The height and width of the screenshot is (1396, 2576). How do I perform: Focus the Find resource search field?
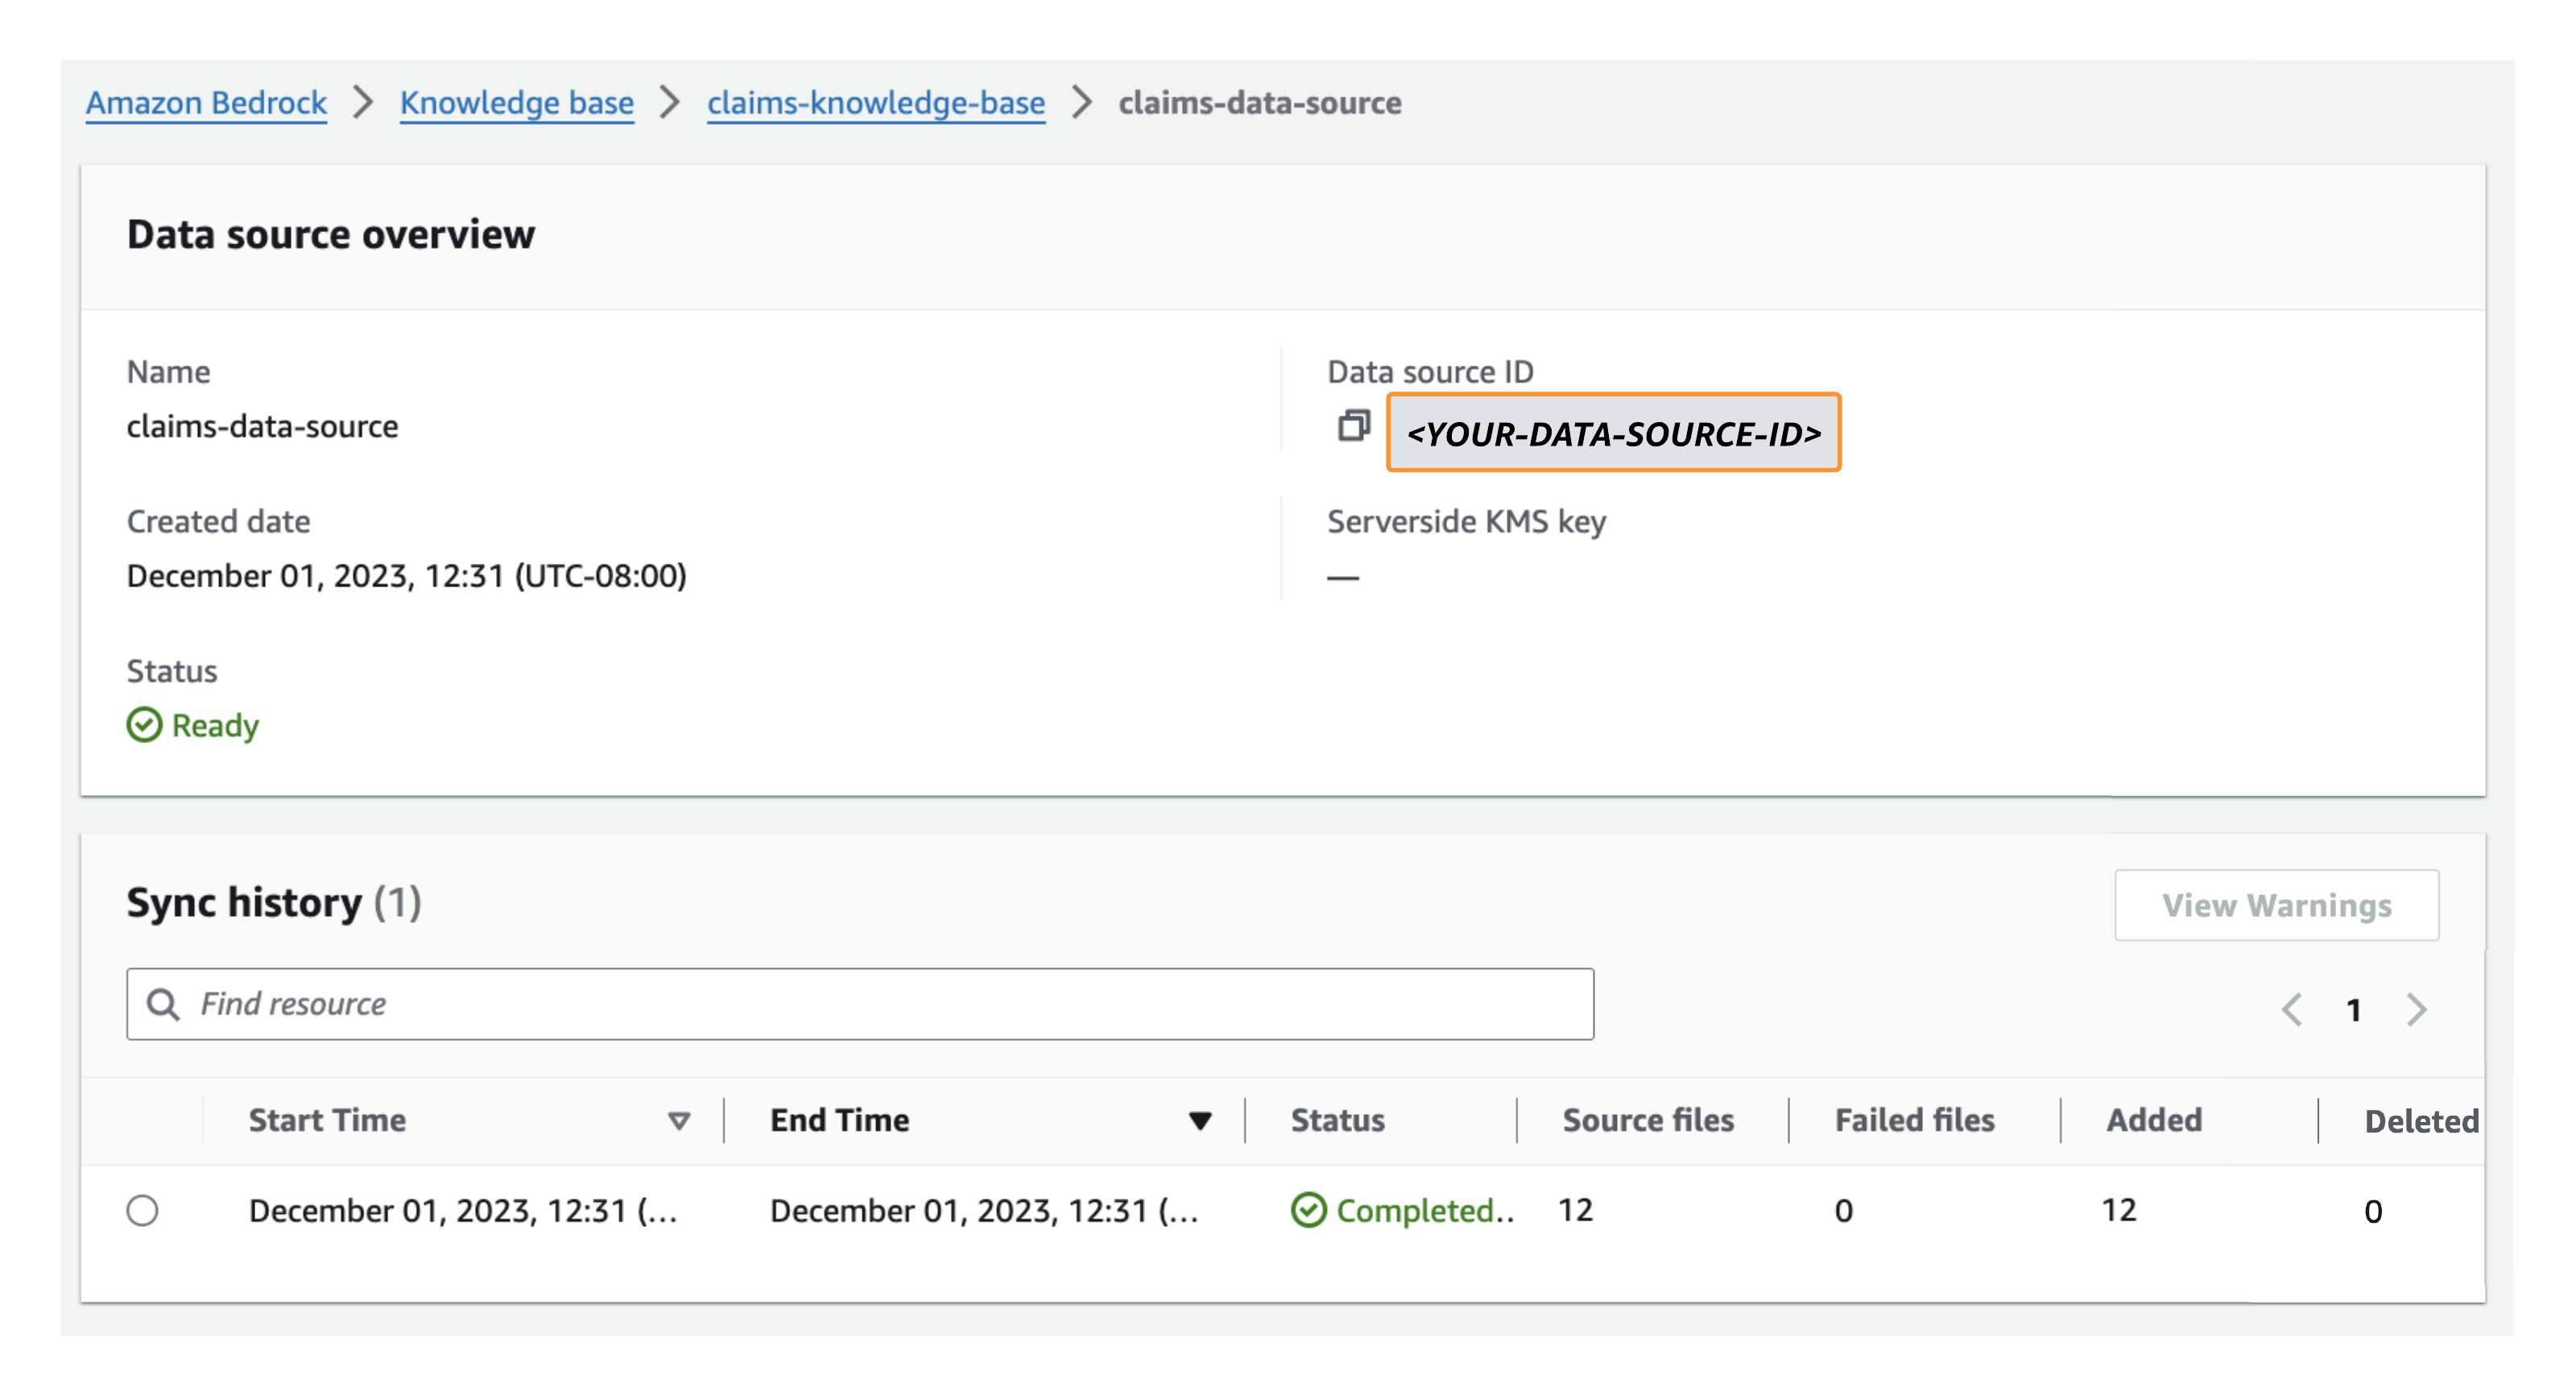[x=860, y=1004]
